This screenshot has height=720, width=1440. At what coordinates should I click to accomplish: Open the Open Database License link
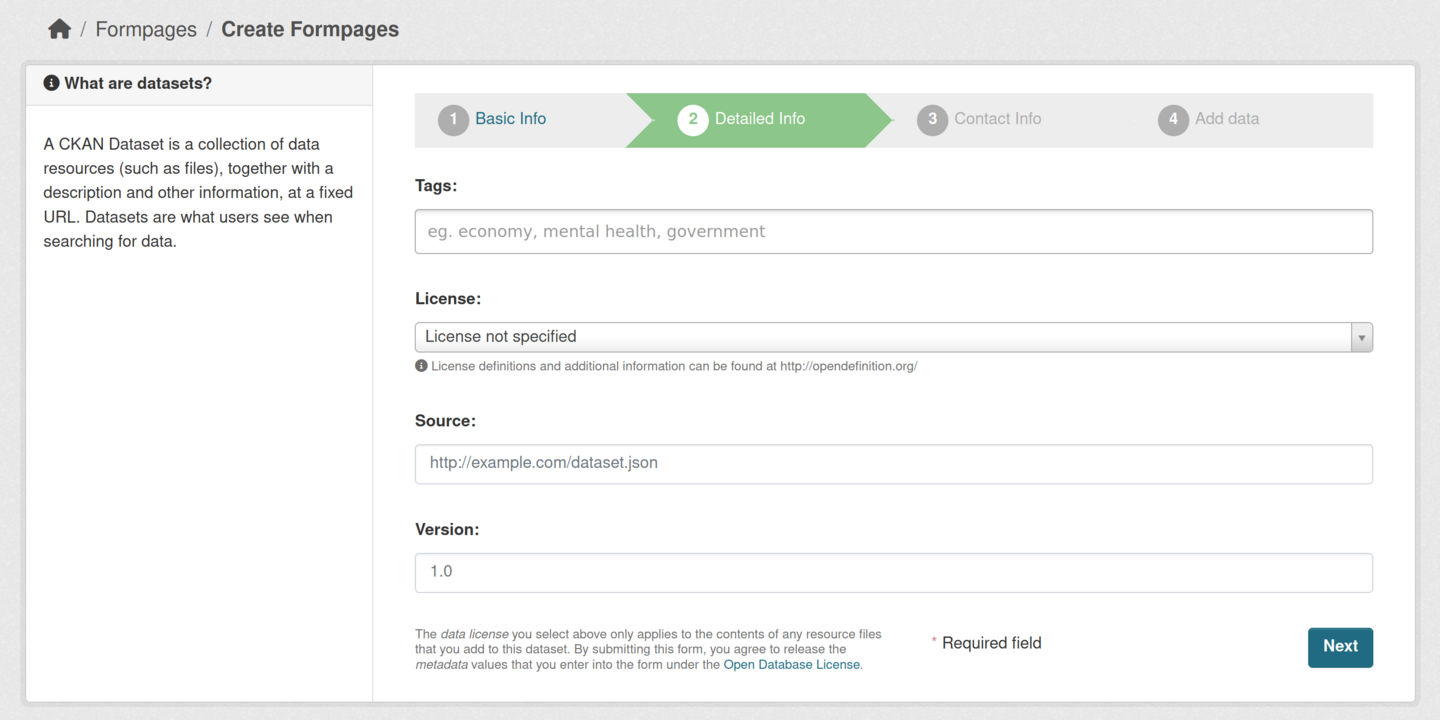(x=791, y=663)
